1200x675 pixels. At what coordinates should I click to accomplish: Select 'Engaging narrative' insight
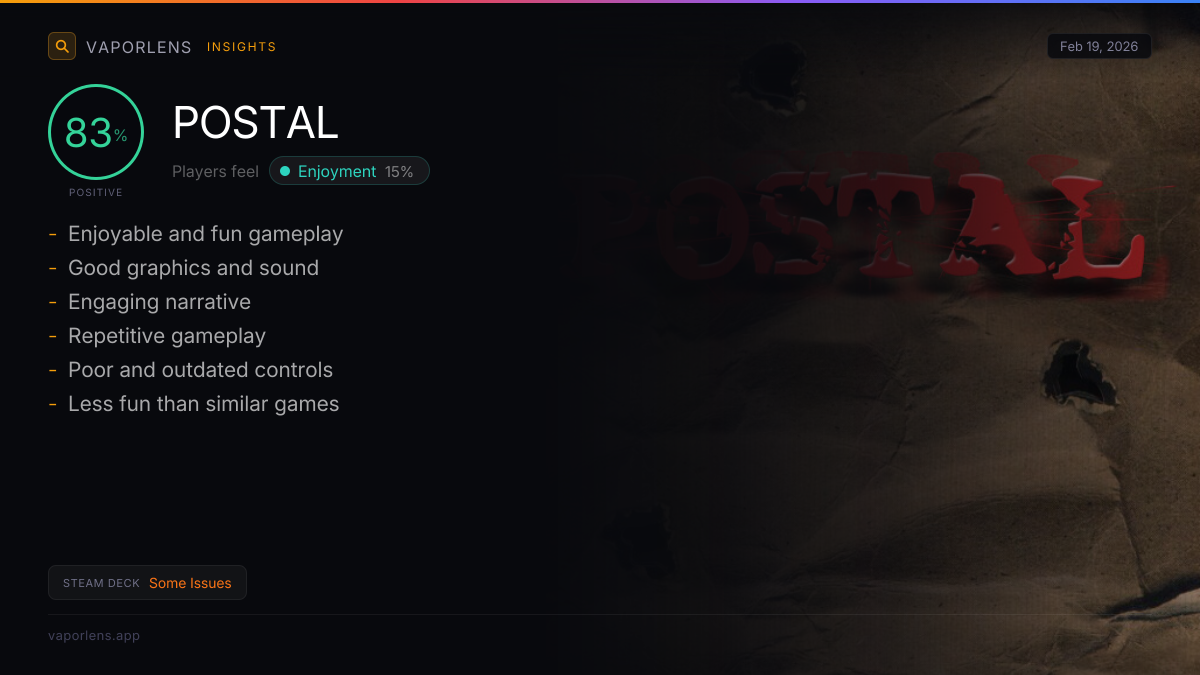[x=159, y=302]
